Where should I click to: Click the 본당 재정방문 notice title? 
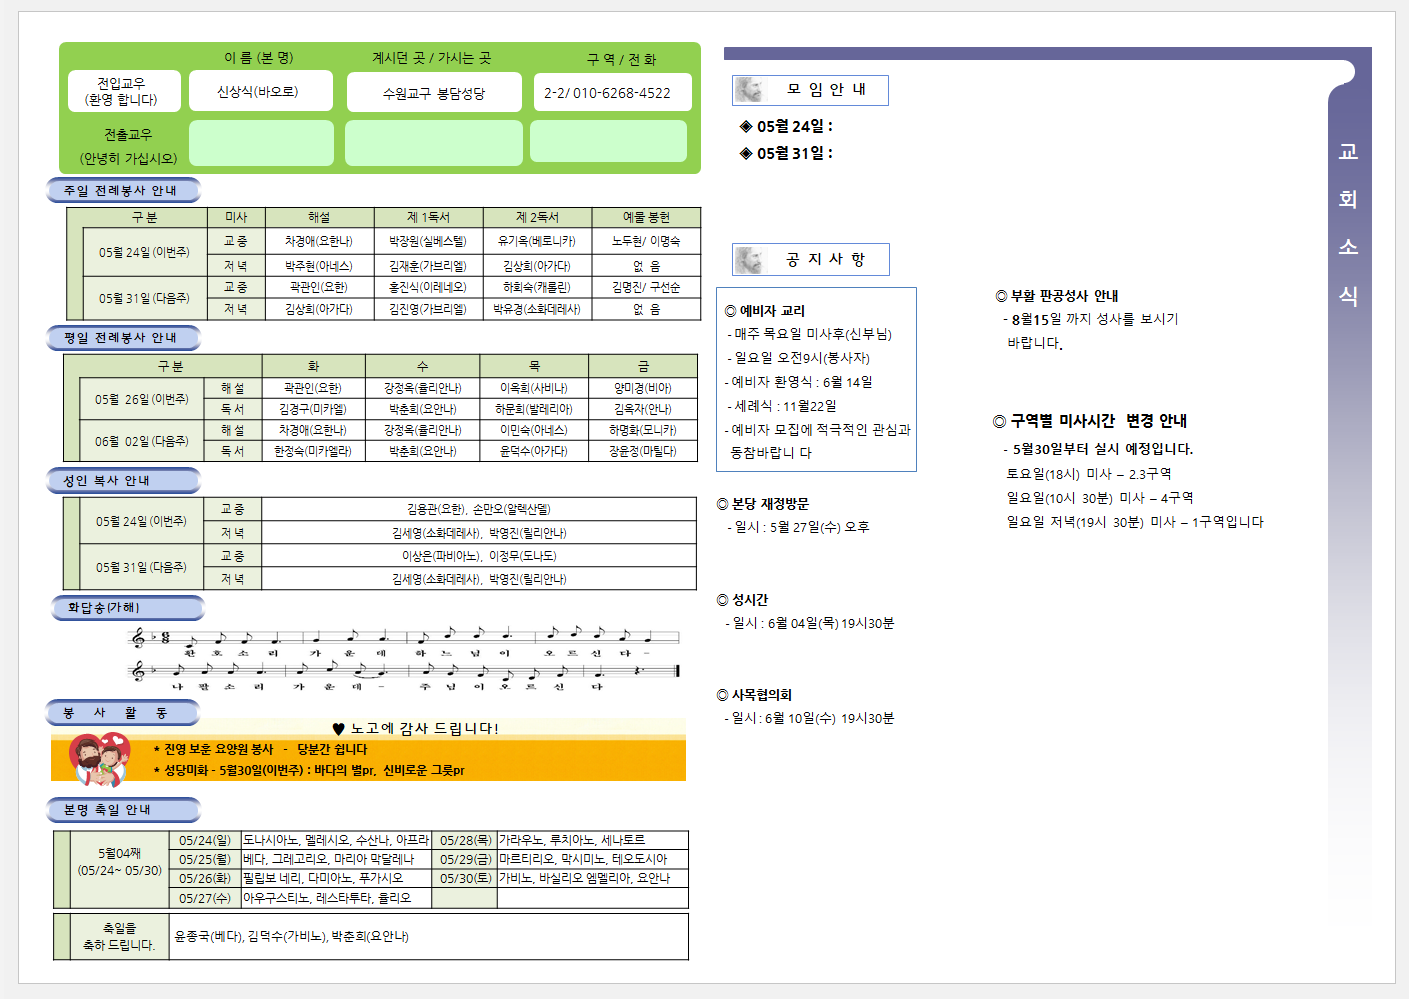tap(763, 504)
